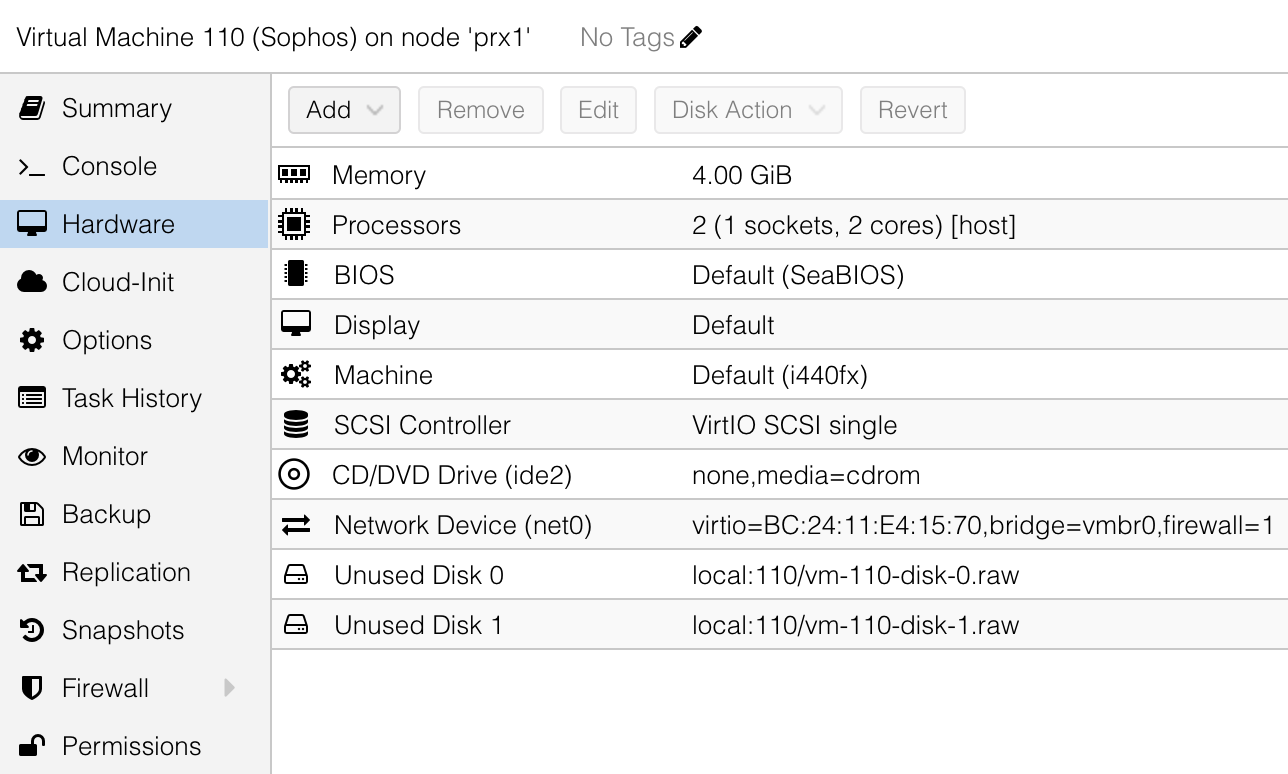Open the Add hardware dropdown

point(344,110)
